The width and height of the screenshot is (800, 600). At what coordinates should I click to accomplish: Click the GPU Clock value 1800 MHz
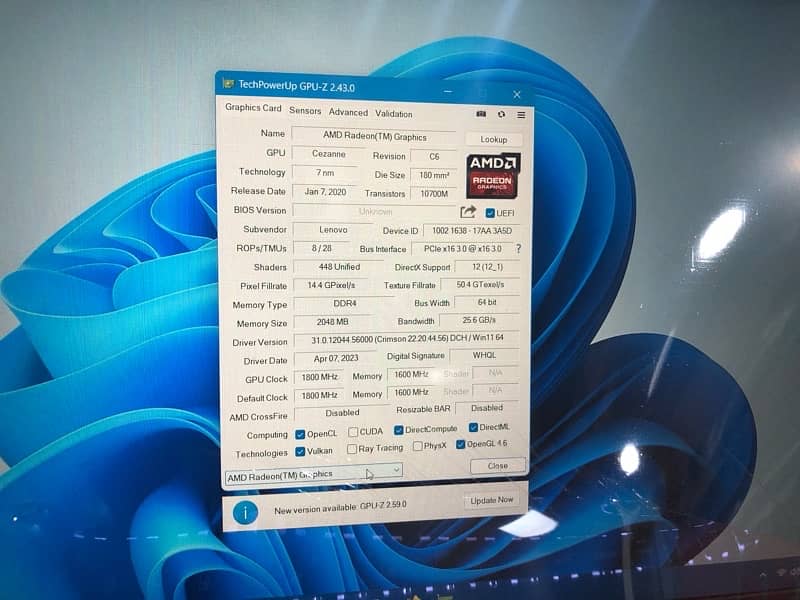click(x=319, y=377)
